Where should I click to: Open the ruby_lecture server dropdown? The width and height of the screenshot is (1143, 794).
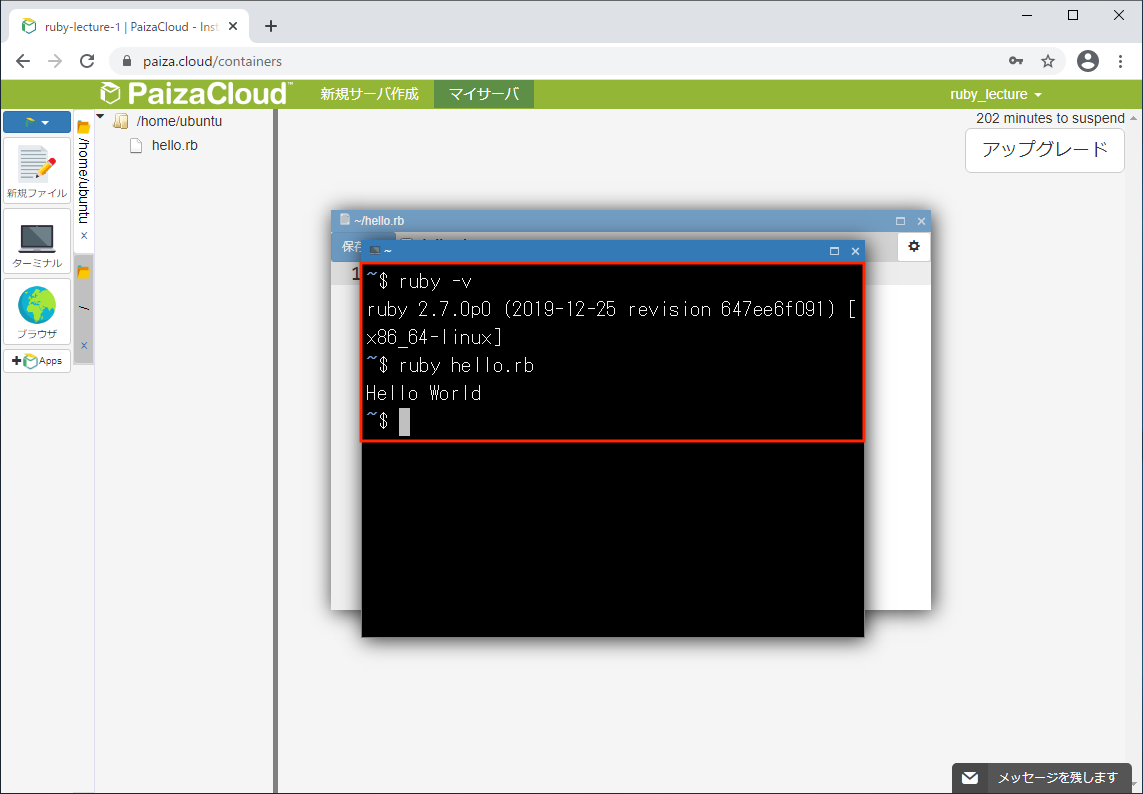tap(995, 94)
